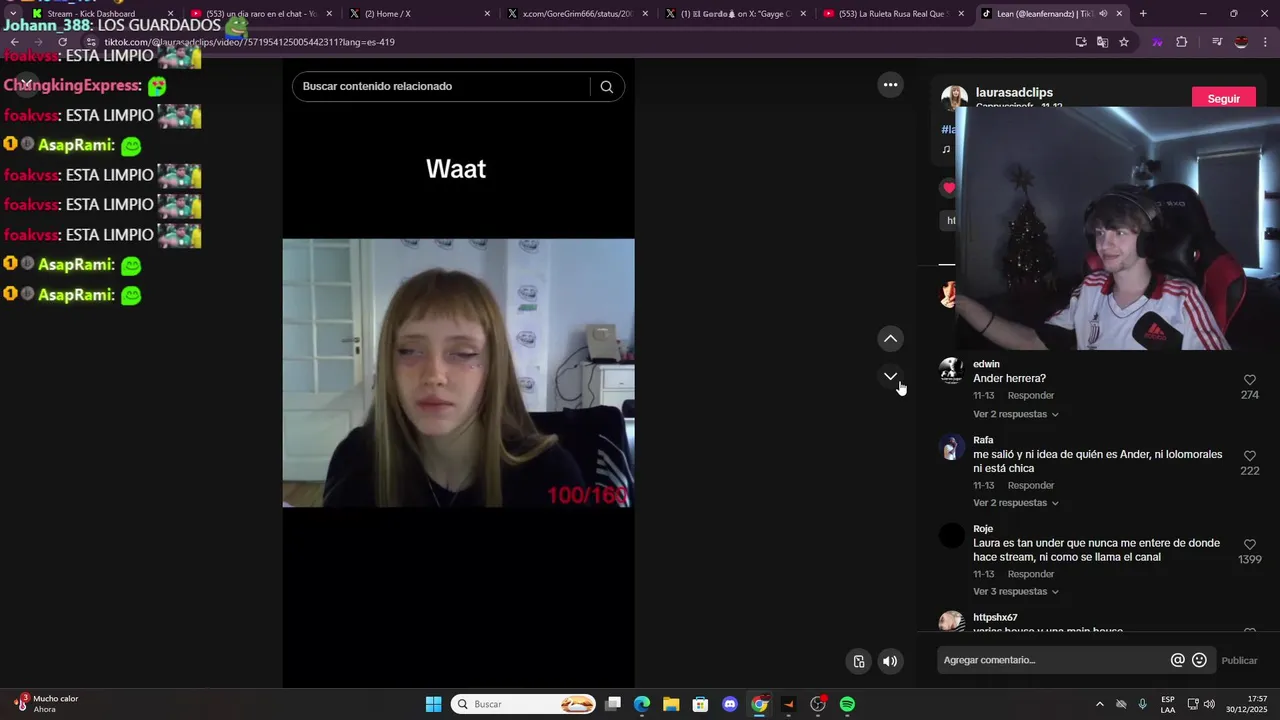Reload the page with refresh icon

(62, 42)
